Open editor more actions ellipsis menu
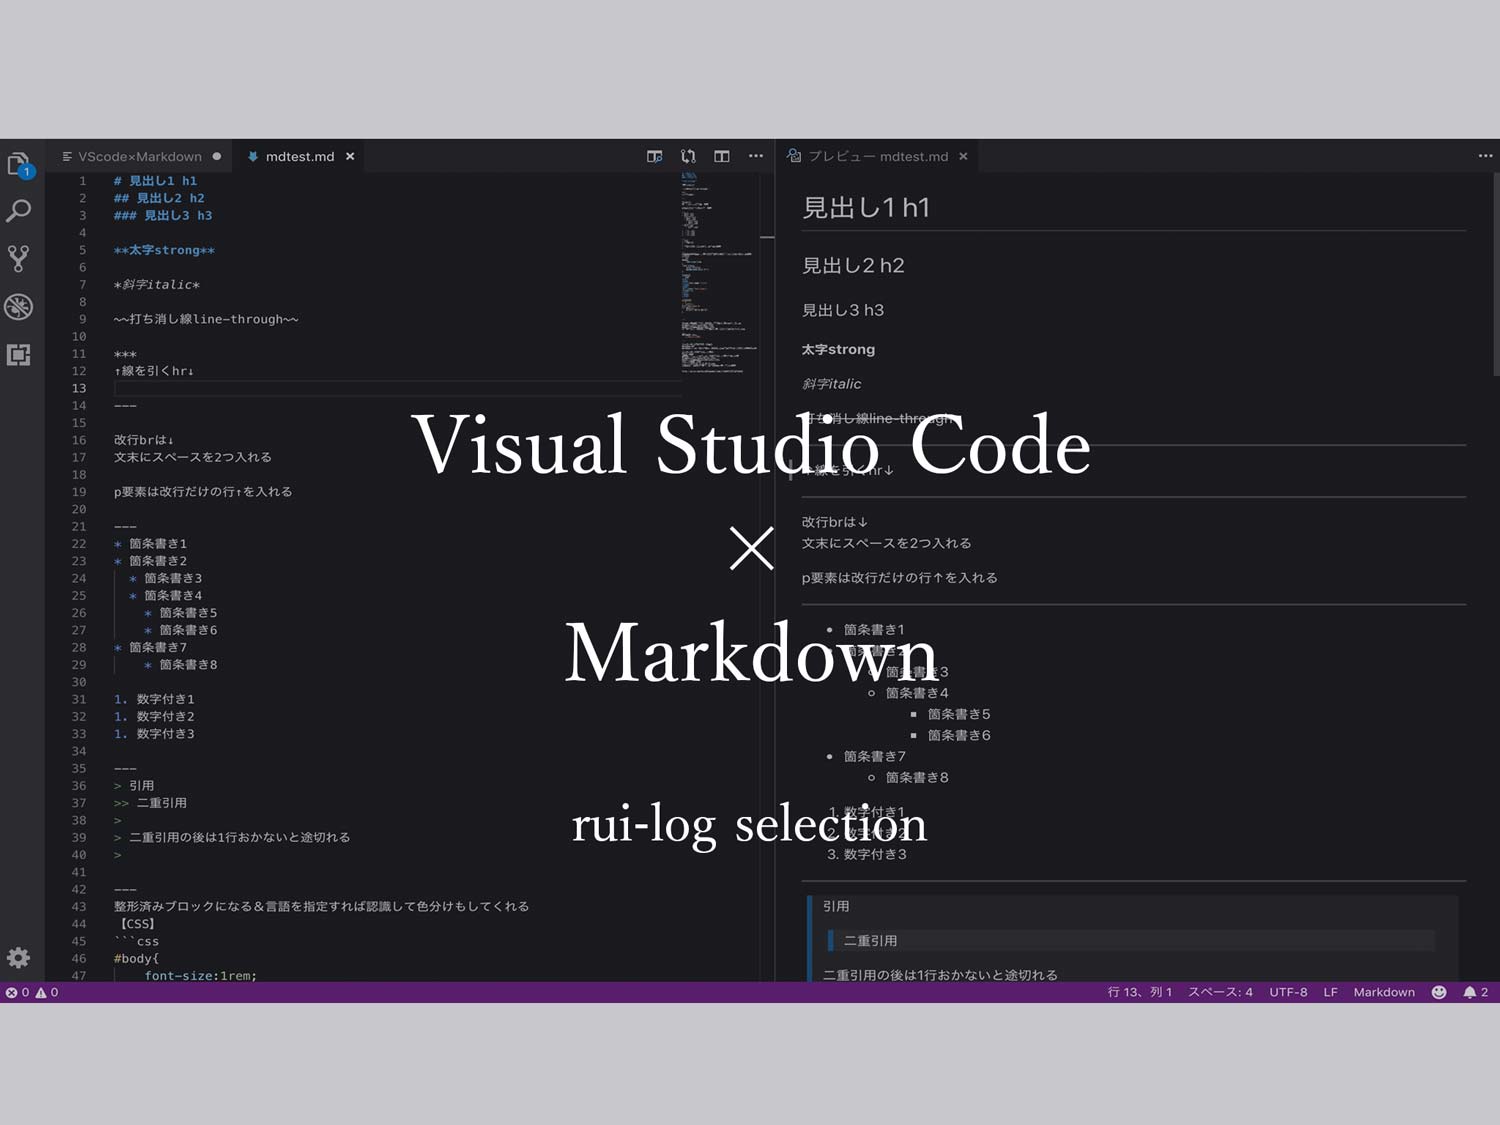This screenshot has height=1125, width=1500. (756, 156)
